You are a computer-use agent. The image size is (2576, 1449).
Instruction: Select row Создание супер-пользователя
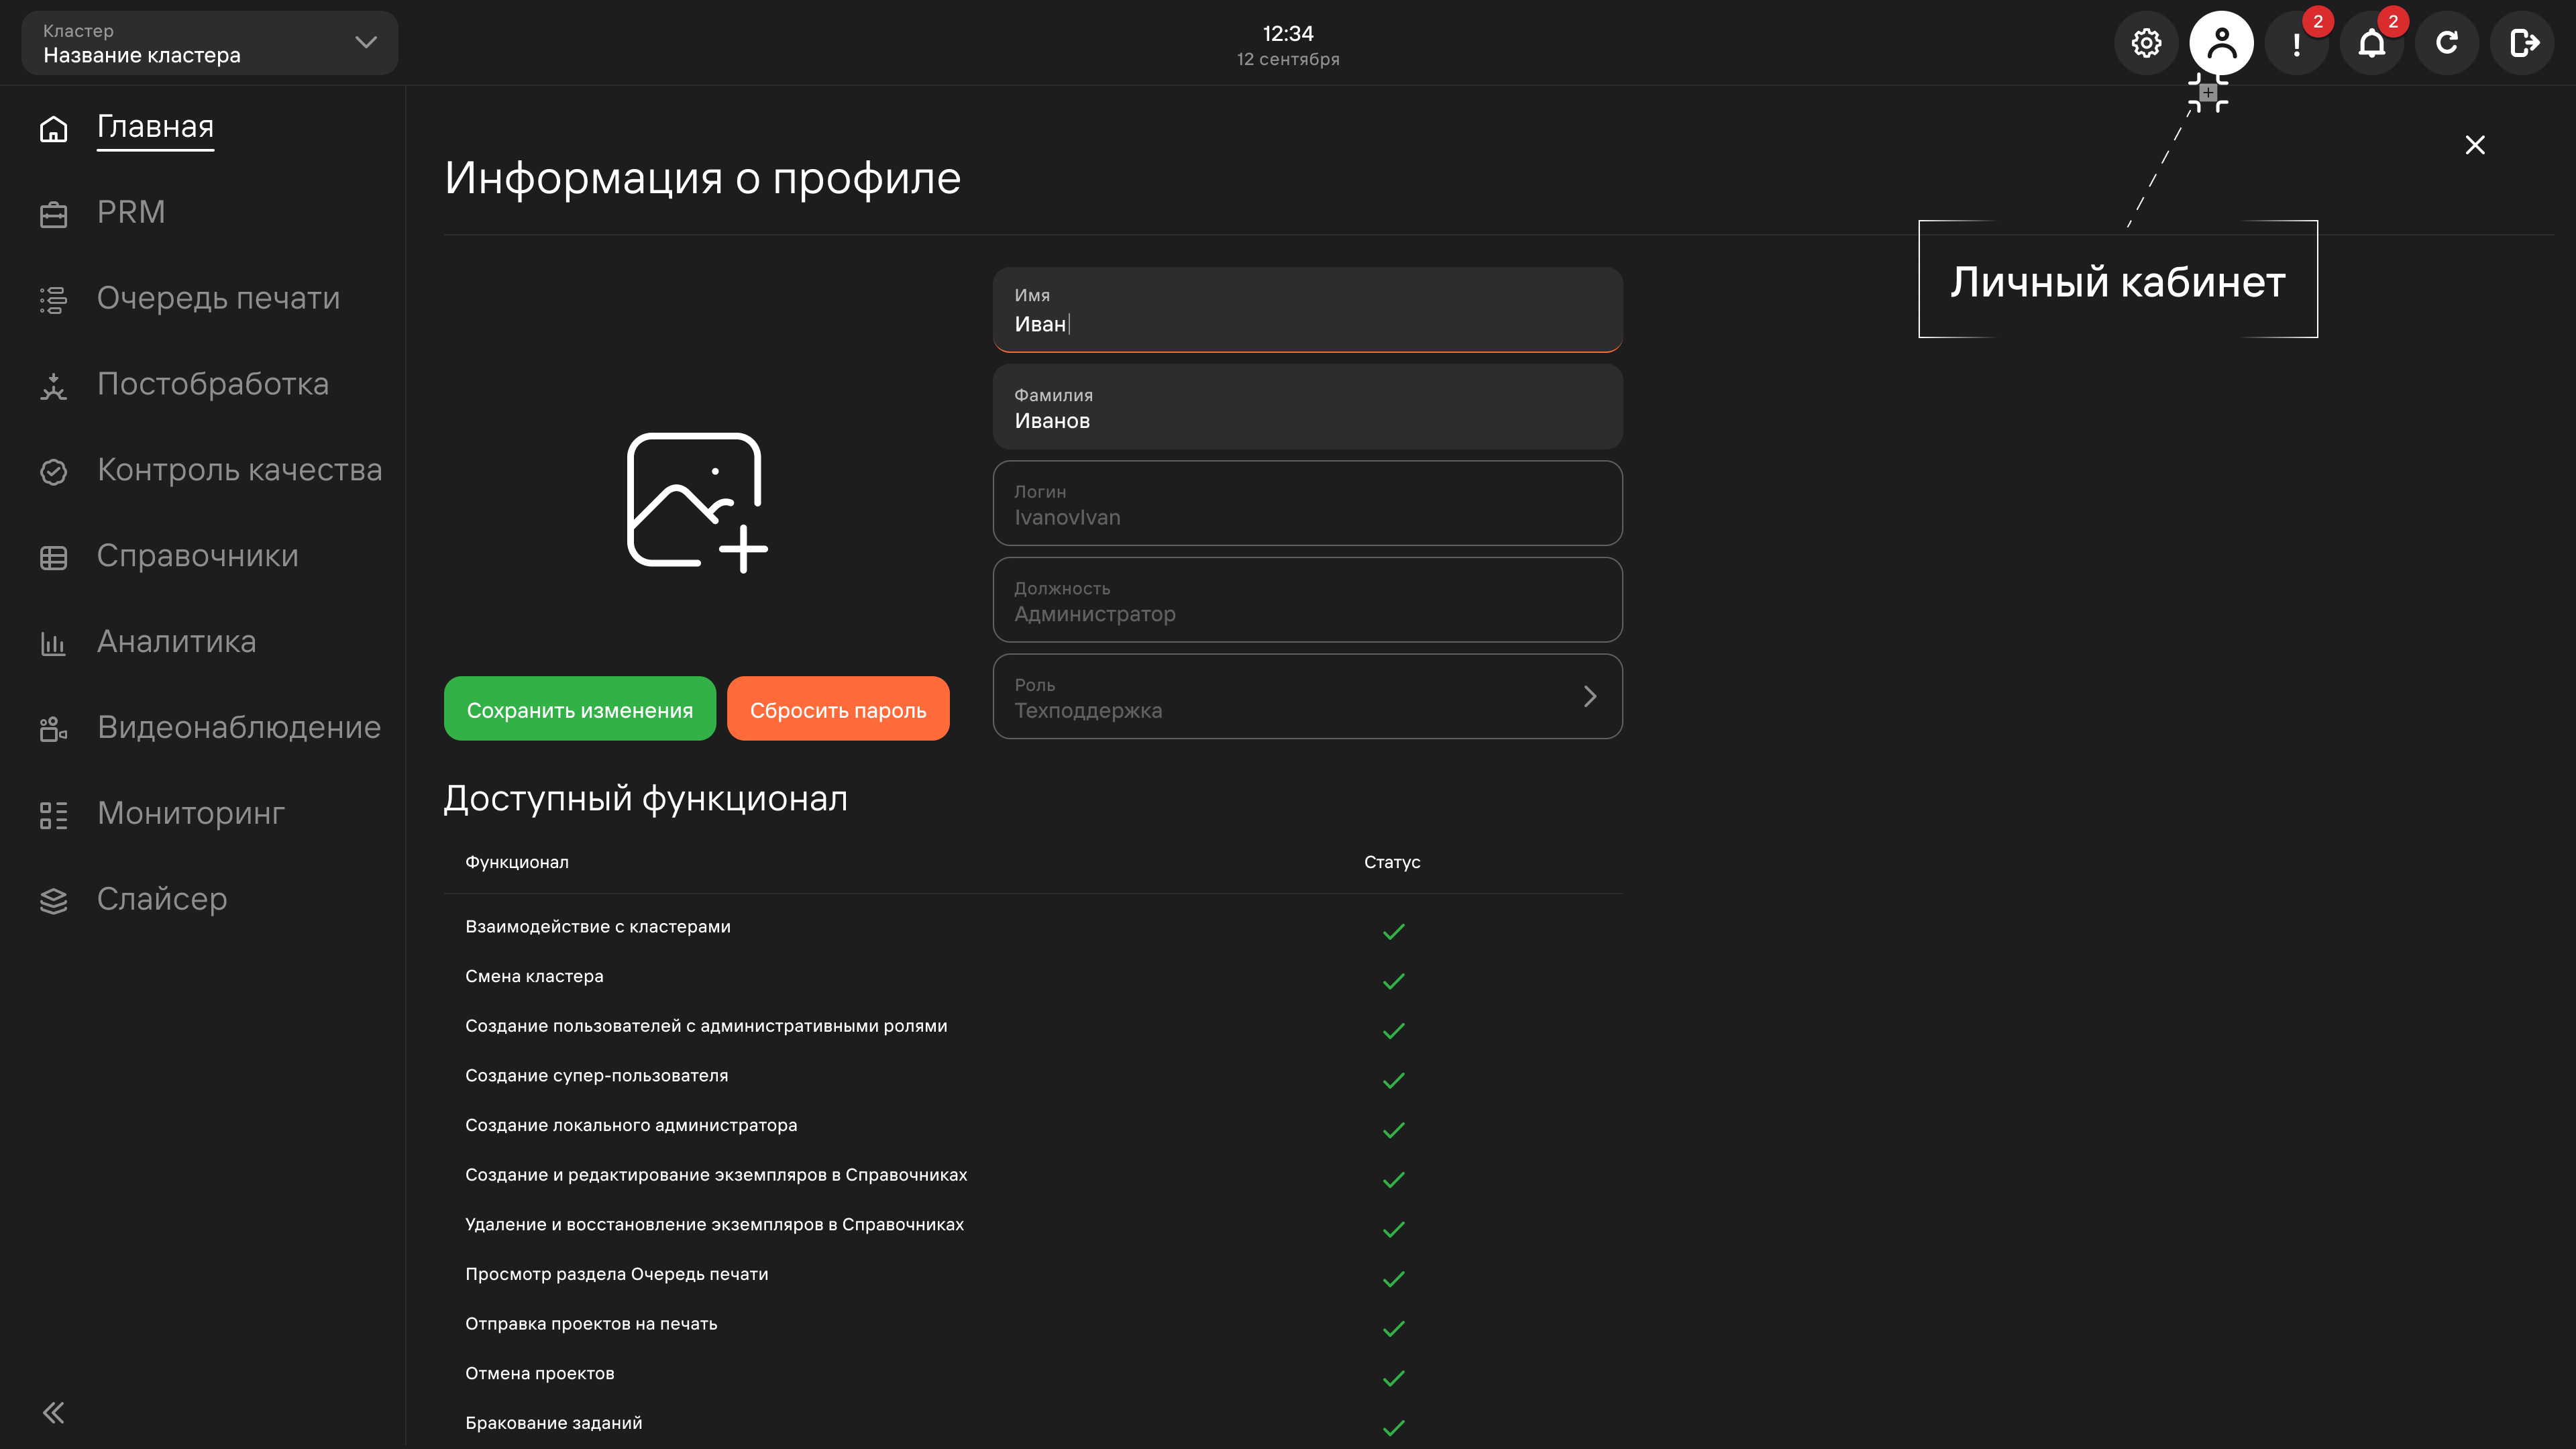pyautogui.click(x=1033, y=1076)
